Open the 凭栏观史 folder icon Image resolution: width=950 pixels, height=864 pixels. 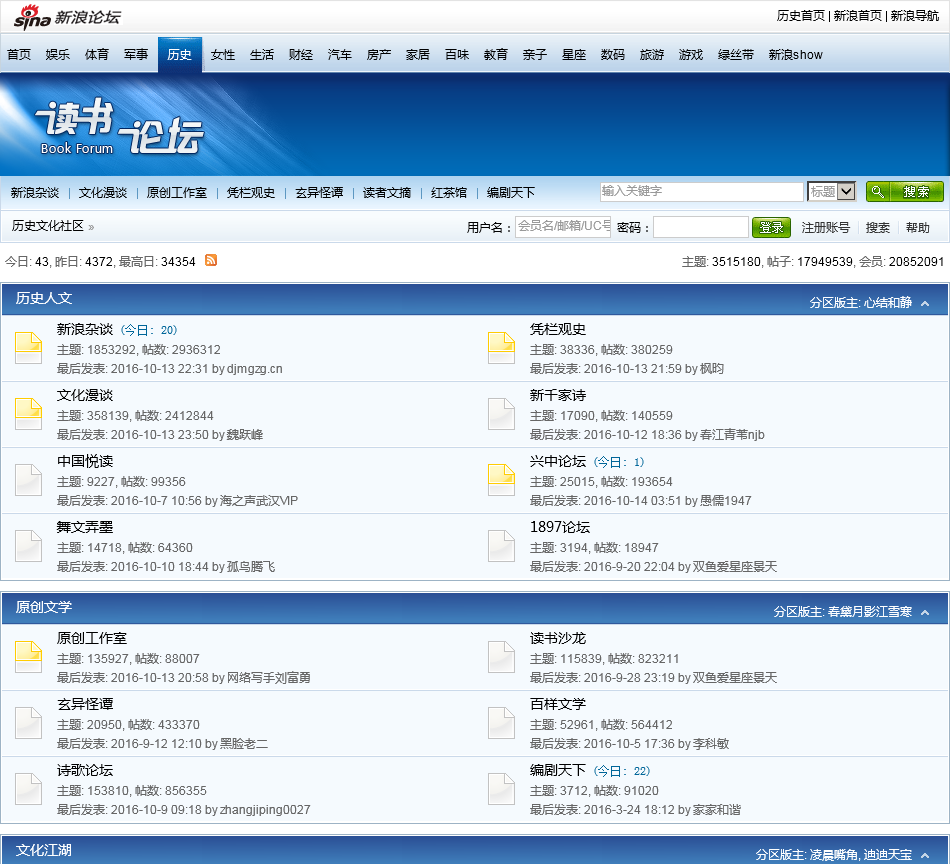click(x=502, y=348)
